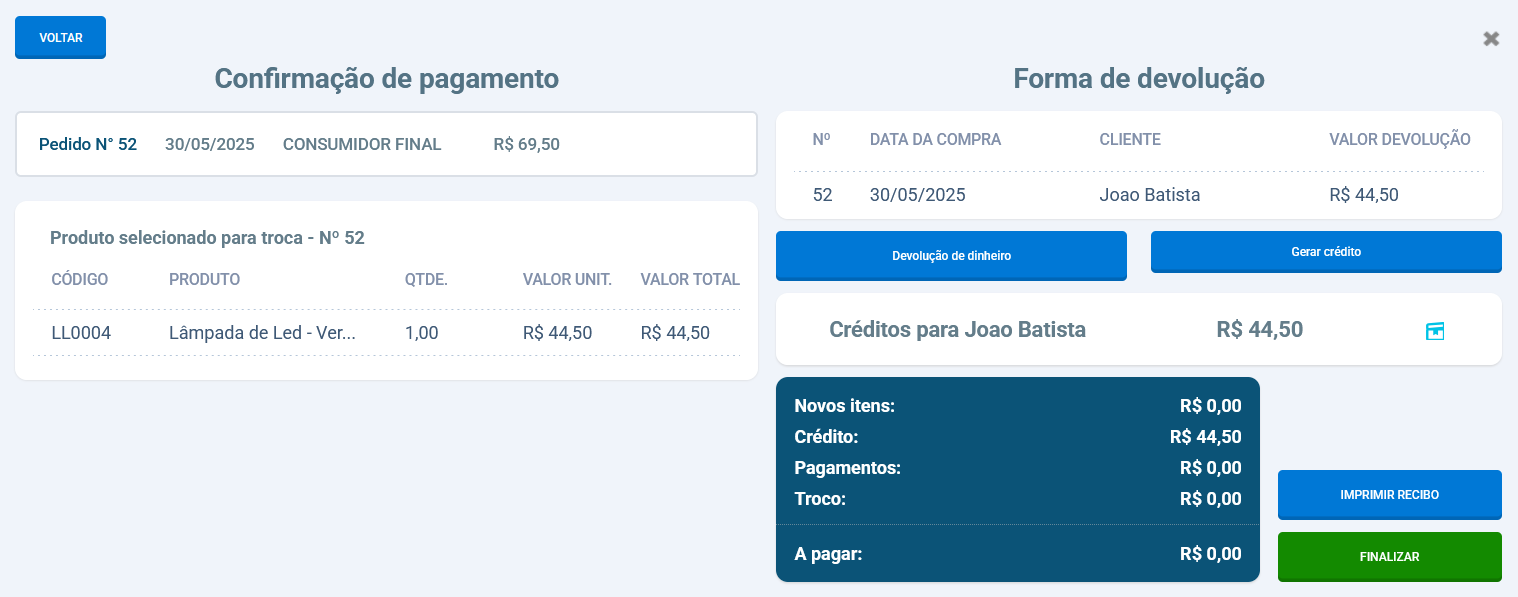Select the Lâmpada de Led product name
This screenshot has width=1518, height=597.
262,333
